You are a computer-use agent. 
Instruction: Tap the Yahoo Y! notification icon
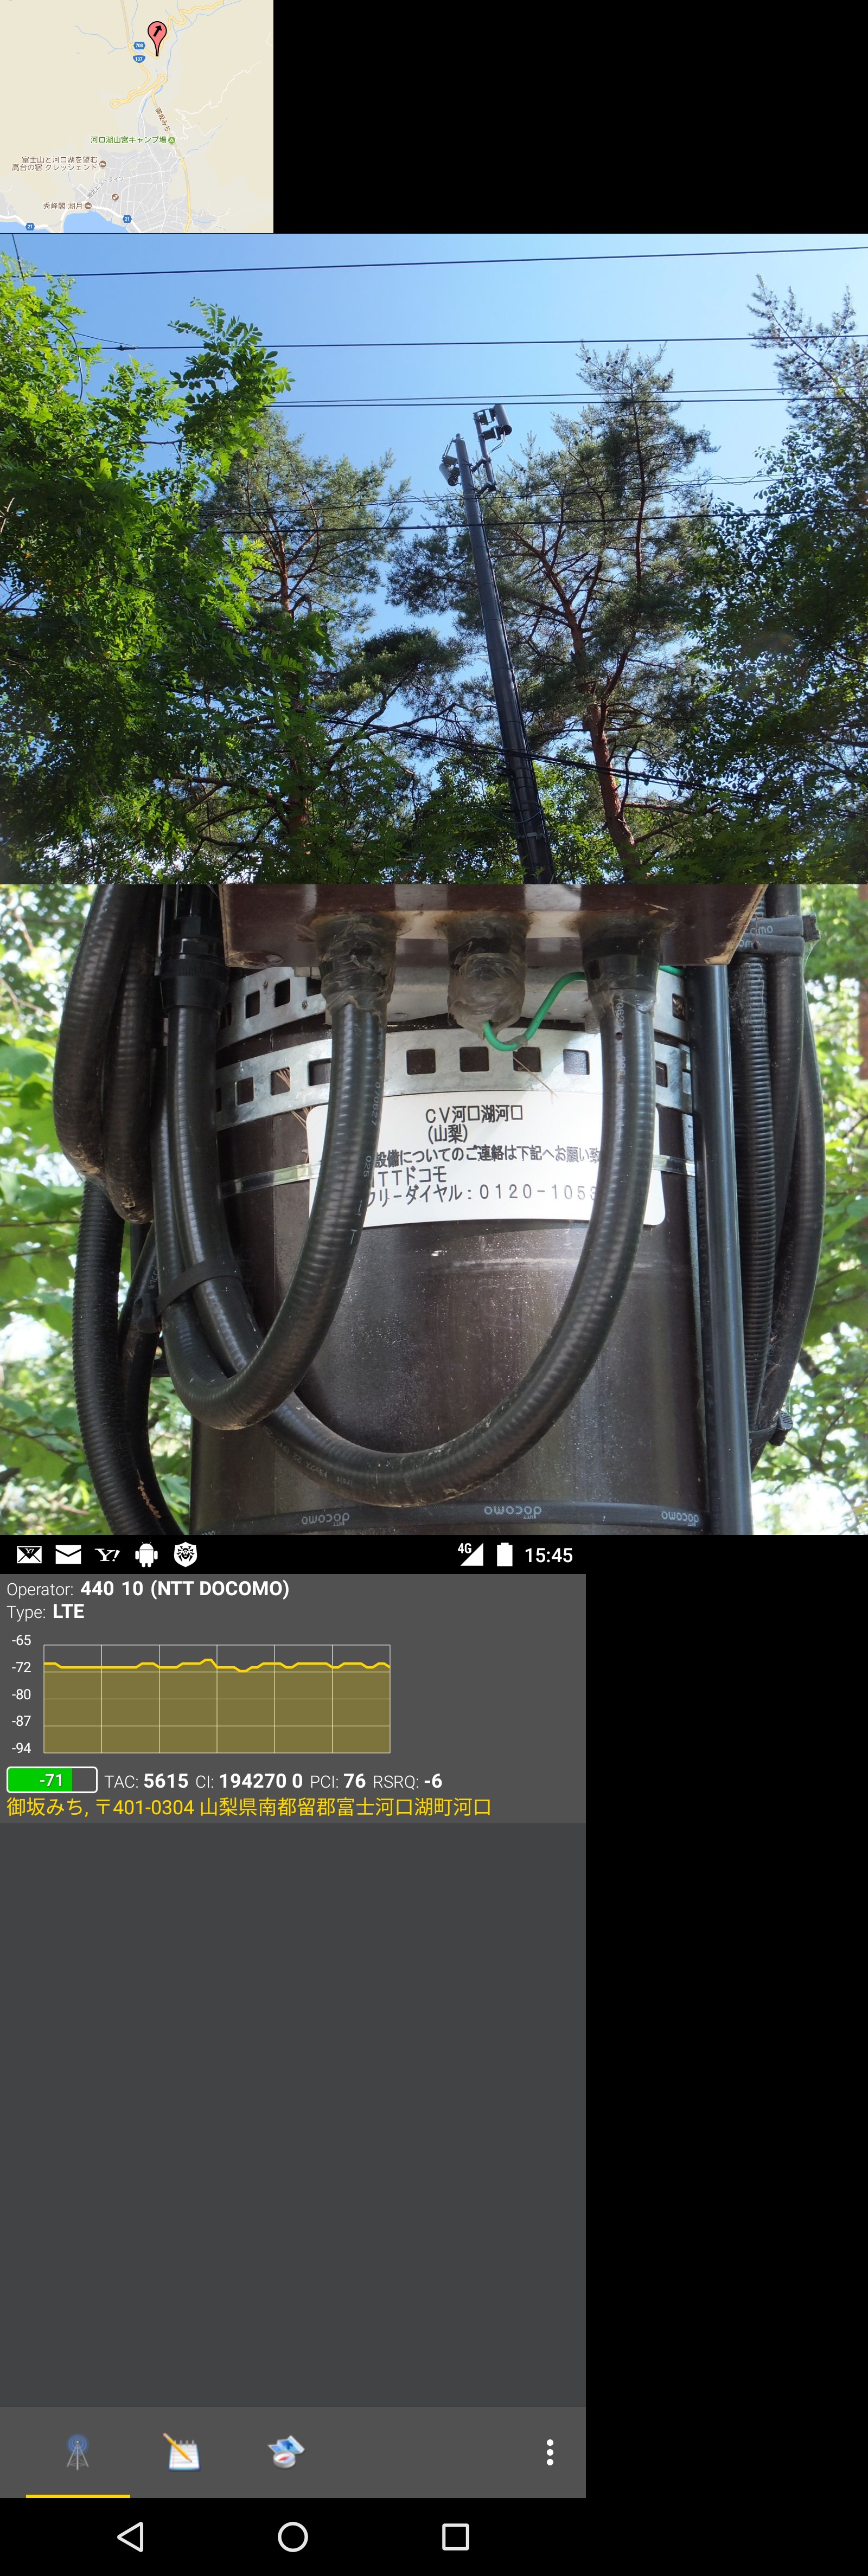107,1554
